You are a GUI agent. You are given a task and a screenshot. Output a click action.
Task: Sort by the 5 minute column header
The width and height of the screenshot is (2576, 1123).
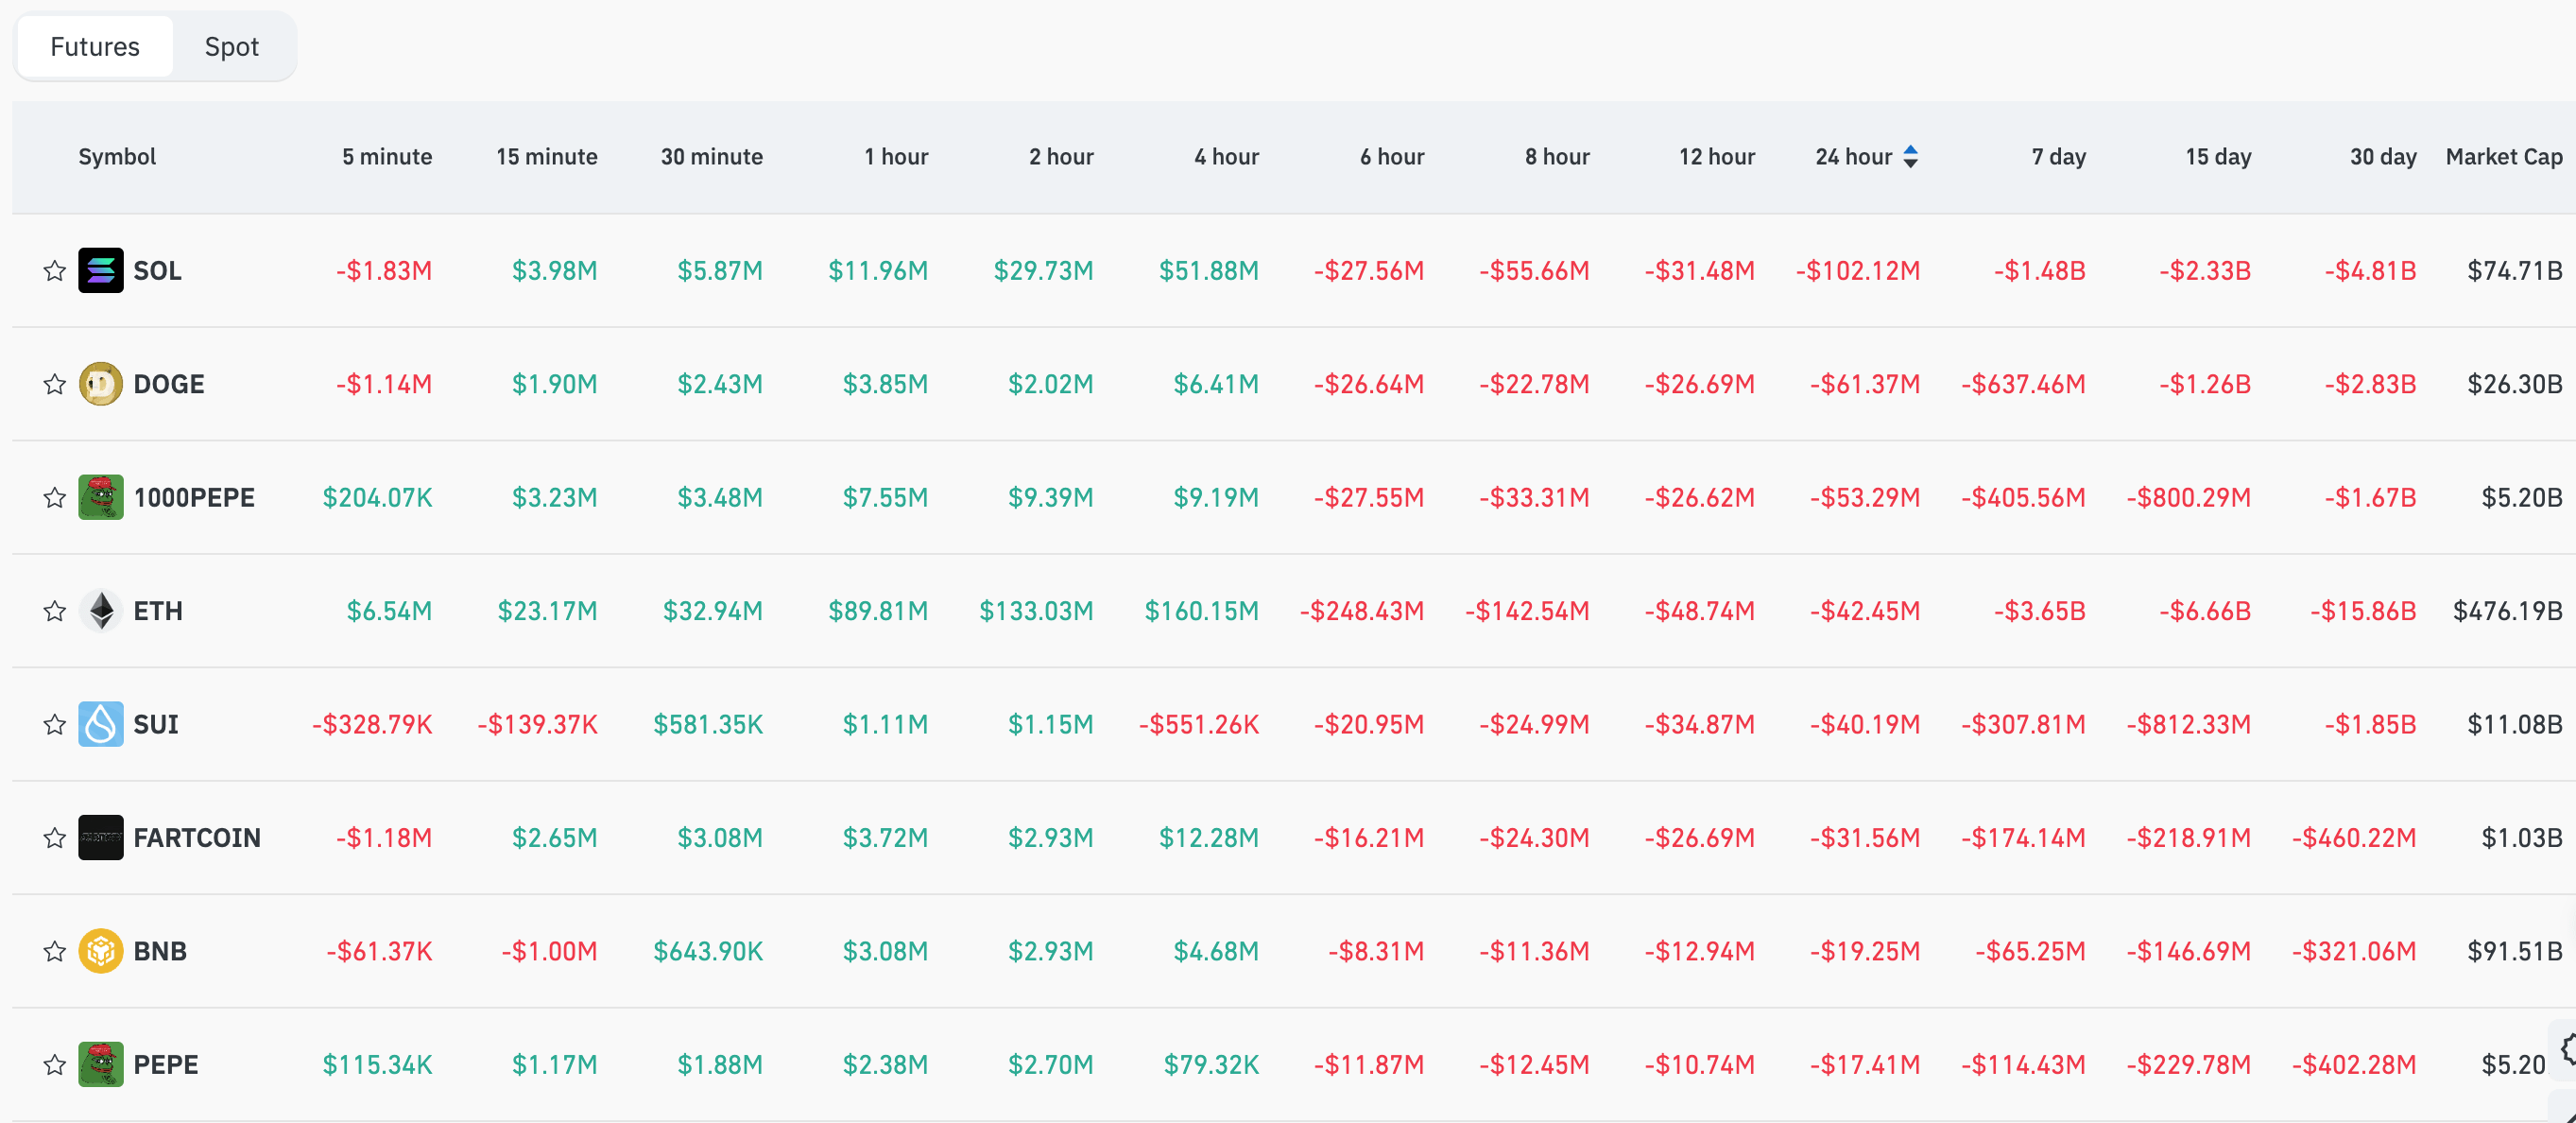387,156
